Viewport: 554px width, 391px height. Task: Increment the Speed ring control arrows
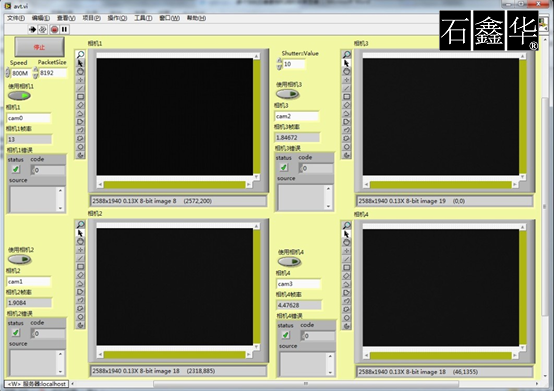tap(8, 73)
